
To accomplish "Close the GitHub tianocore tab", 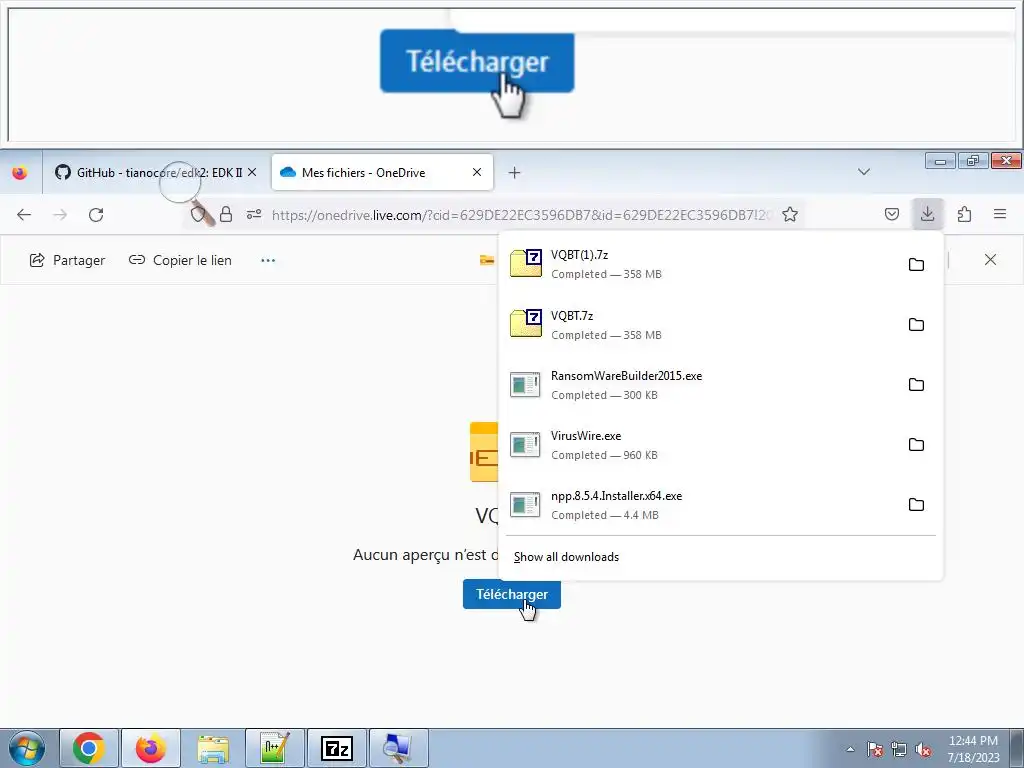I will [252, 172].
